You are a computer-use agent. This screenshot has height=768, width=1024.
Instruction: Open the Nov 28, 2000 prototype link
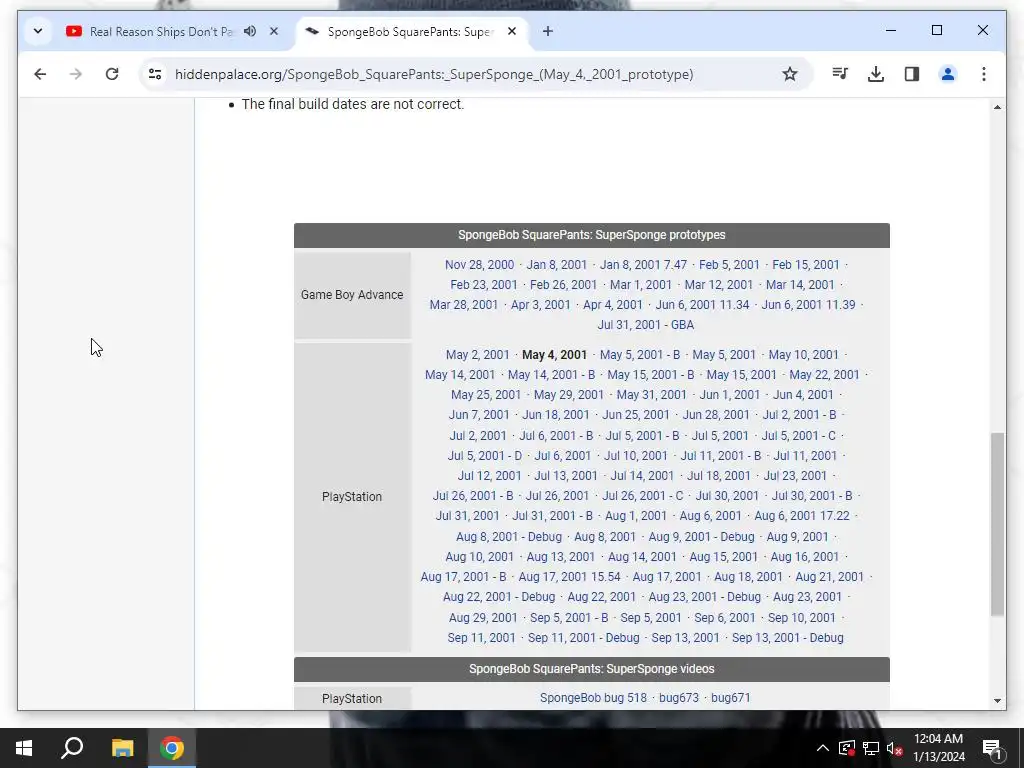(x=479, y=264)
